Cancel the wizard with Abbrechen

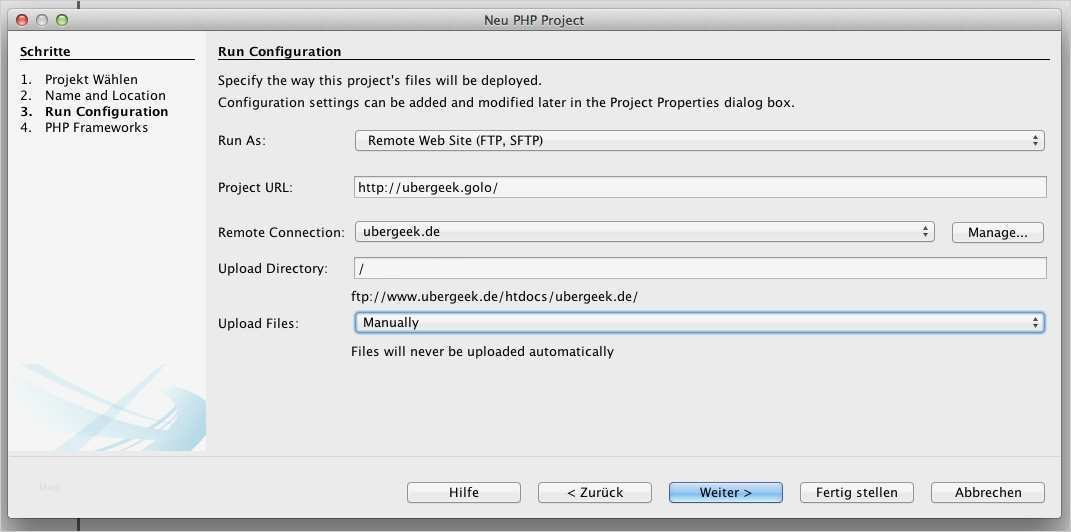(987, 492)
